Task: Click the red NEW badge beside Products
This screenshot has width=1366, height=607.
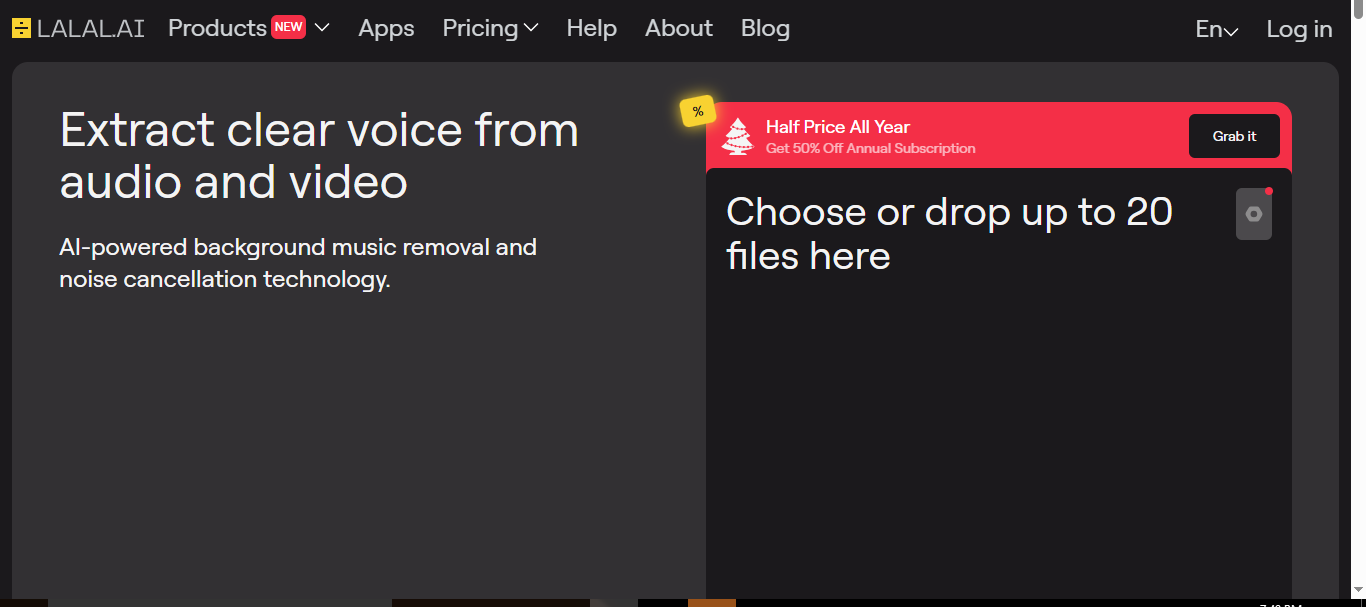Action: (288, 28)
